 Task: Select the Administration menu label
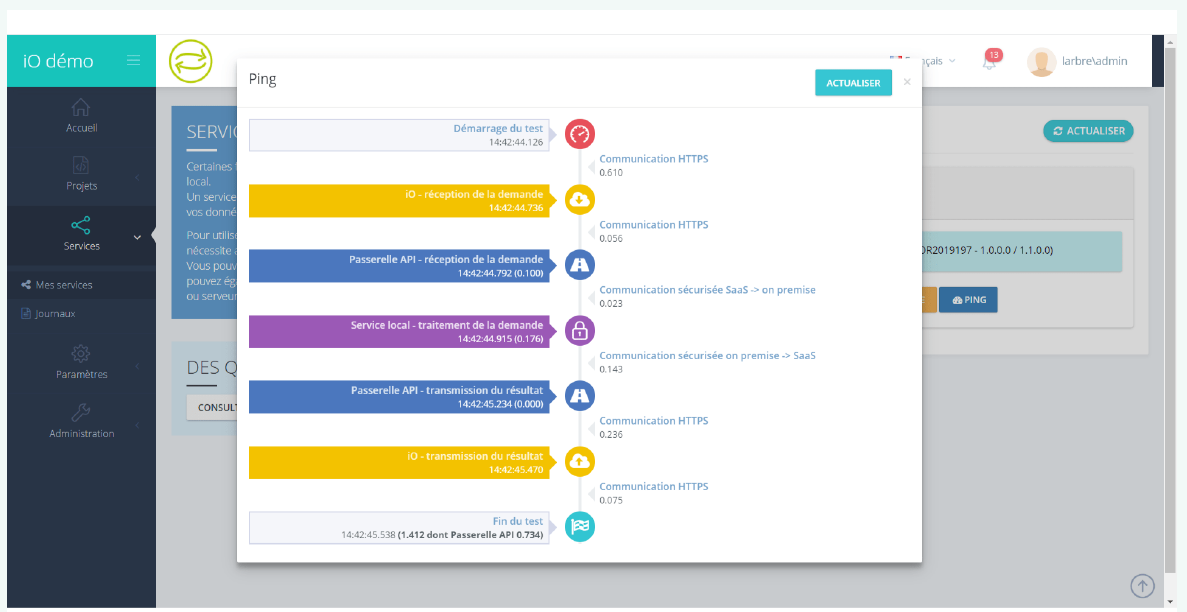pos(82,434)
